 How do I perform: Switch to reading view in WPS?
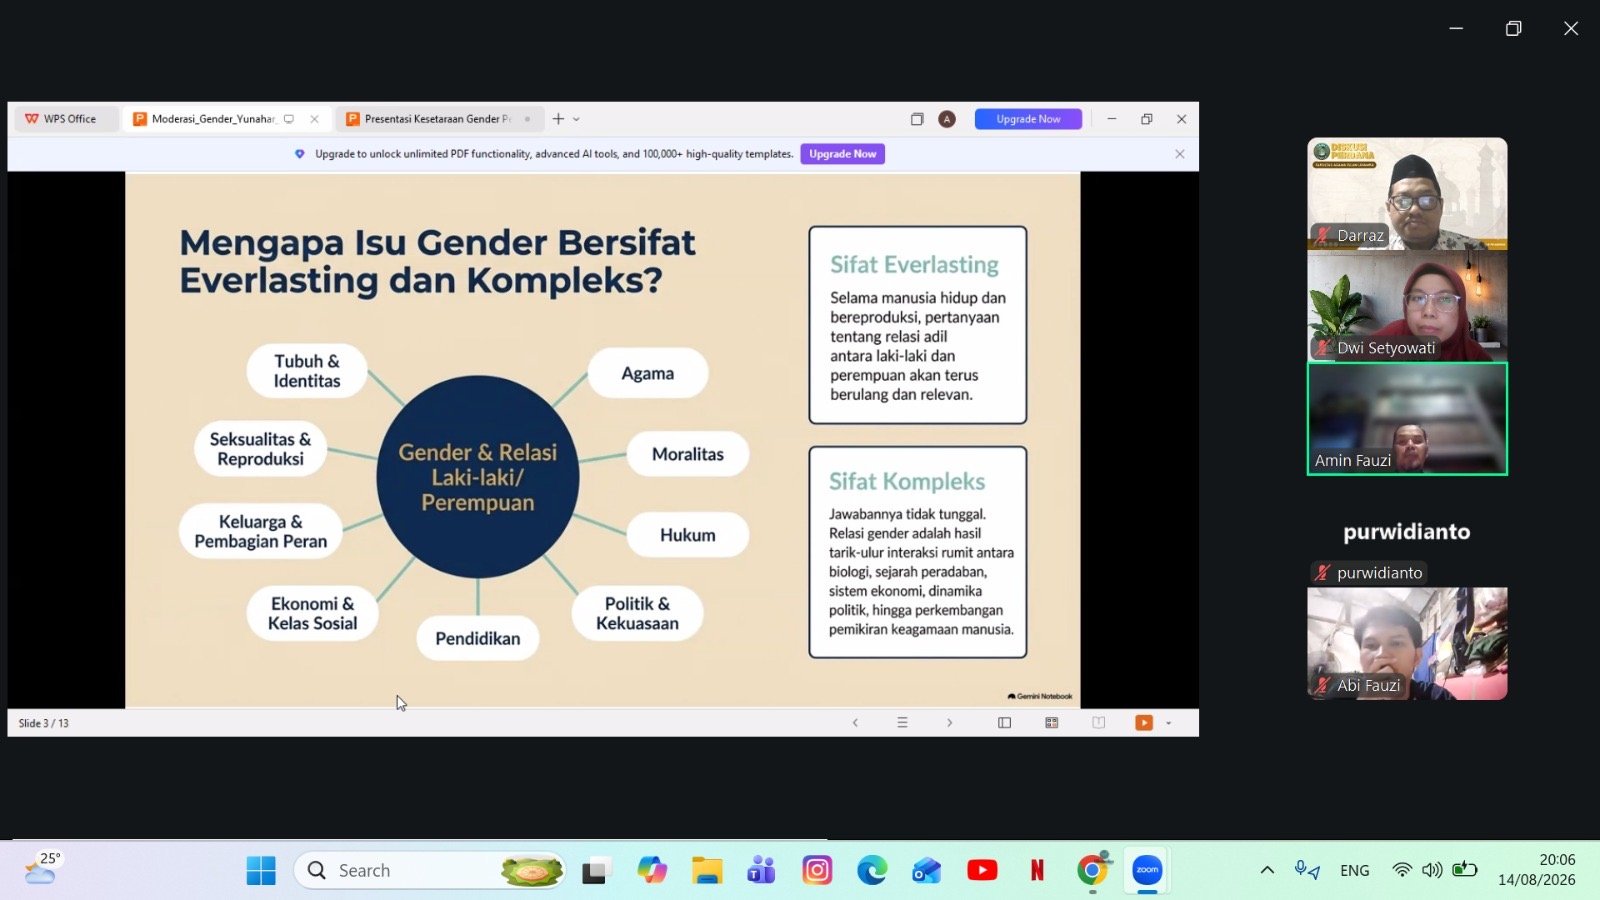pyautogui.click(x=1099, y=723)
